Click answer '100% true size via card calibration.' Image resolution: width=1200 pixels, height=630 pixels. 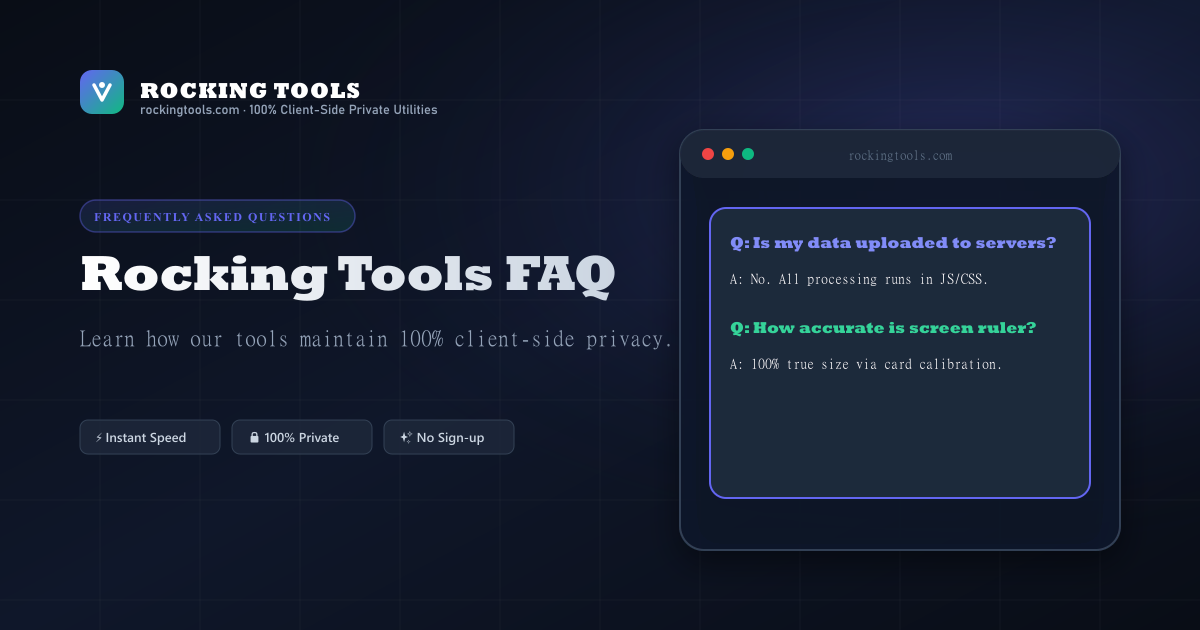pos(866,364)
